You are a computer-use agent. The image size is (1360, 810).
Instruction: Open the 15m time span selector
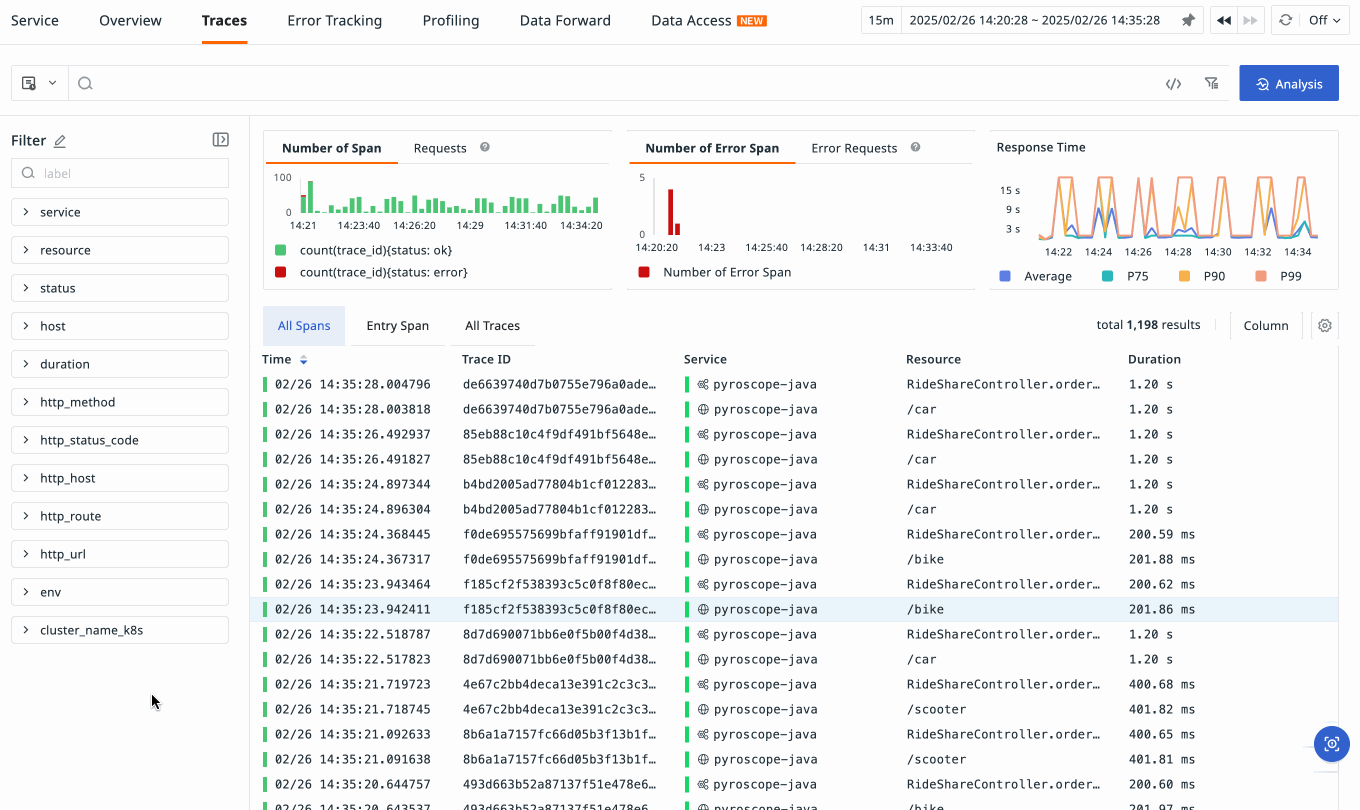coord(881,20)
